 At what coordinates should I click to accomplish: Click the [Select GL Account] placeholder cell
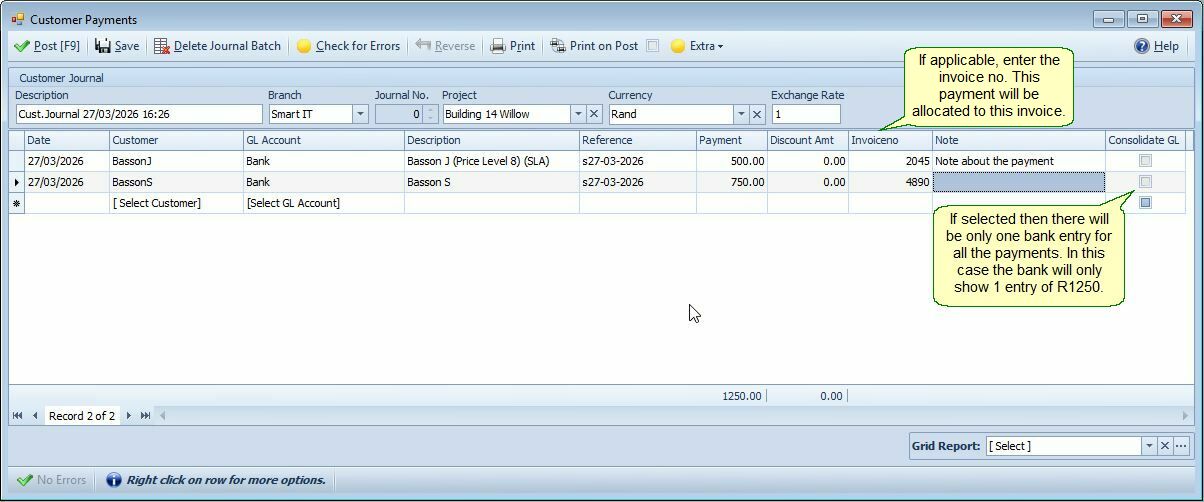point(324,203)
